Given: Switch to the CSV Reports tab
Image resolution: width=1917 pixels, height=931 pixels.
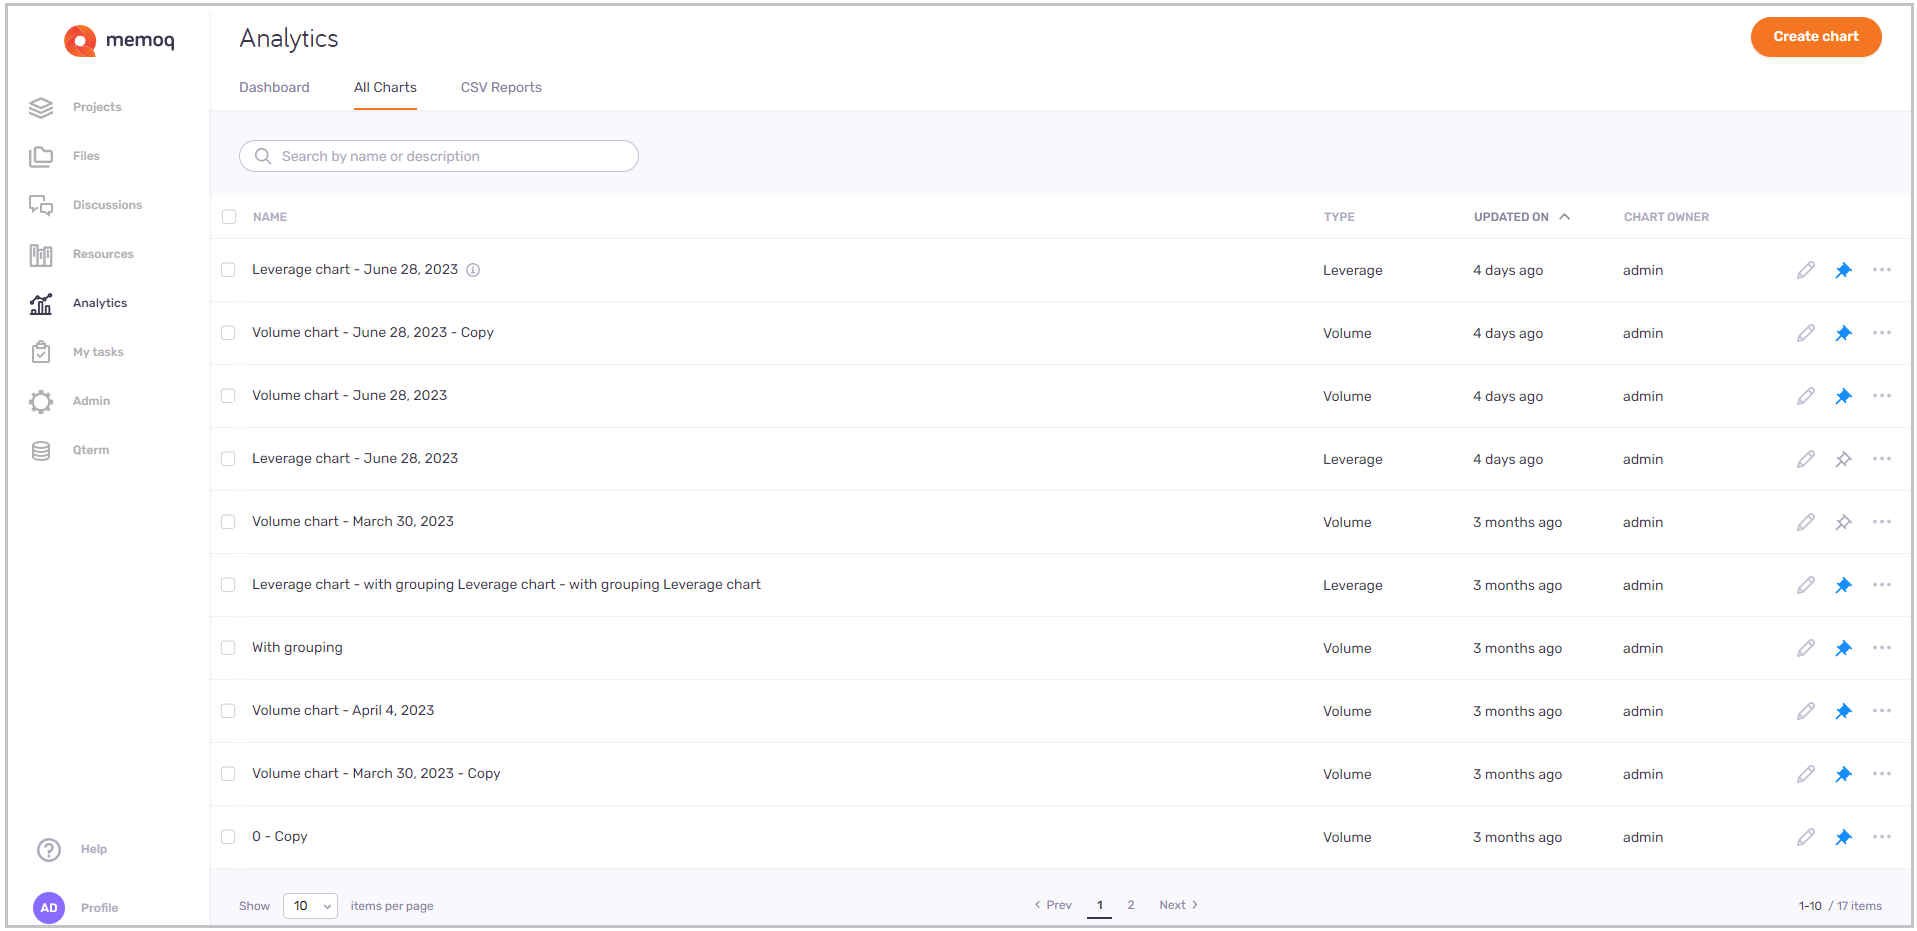Looking at the screenshot, I should [501, 88].
